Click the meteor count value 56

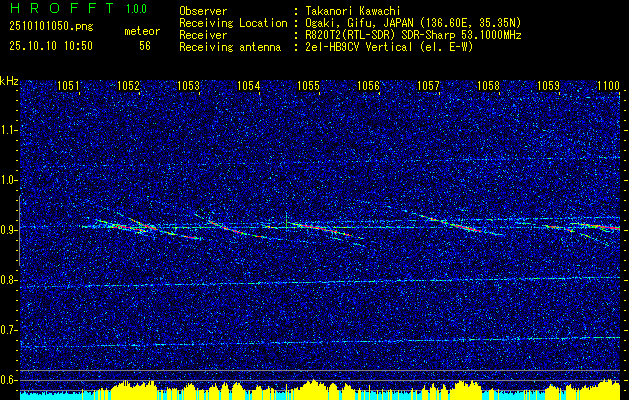(x=145, y=46)
